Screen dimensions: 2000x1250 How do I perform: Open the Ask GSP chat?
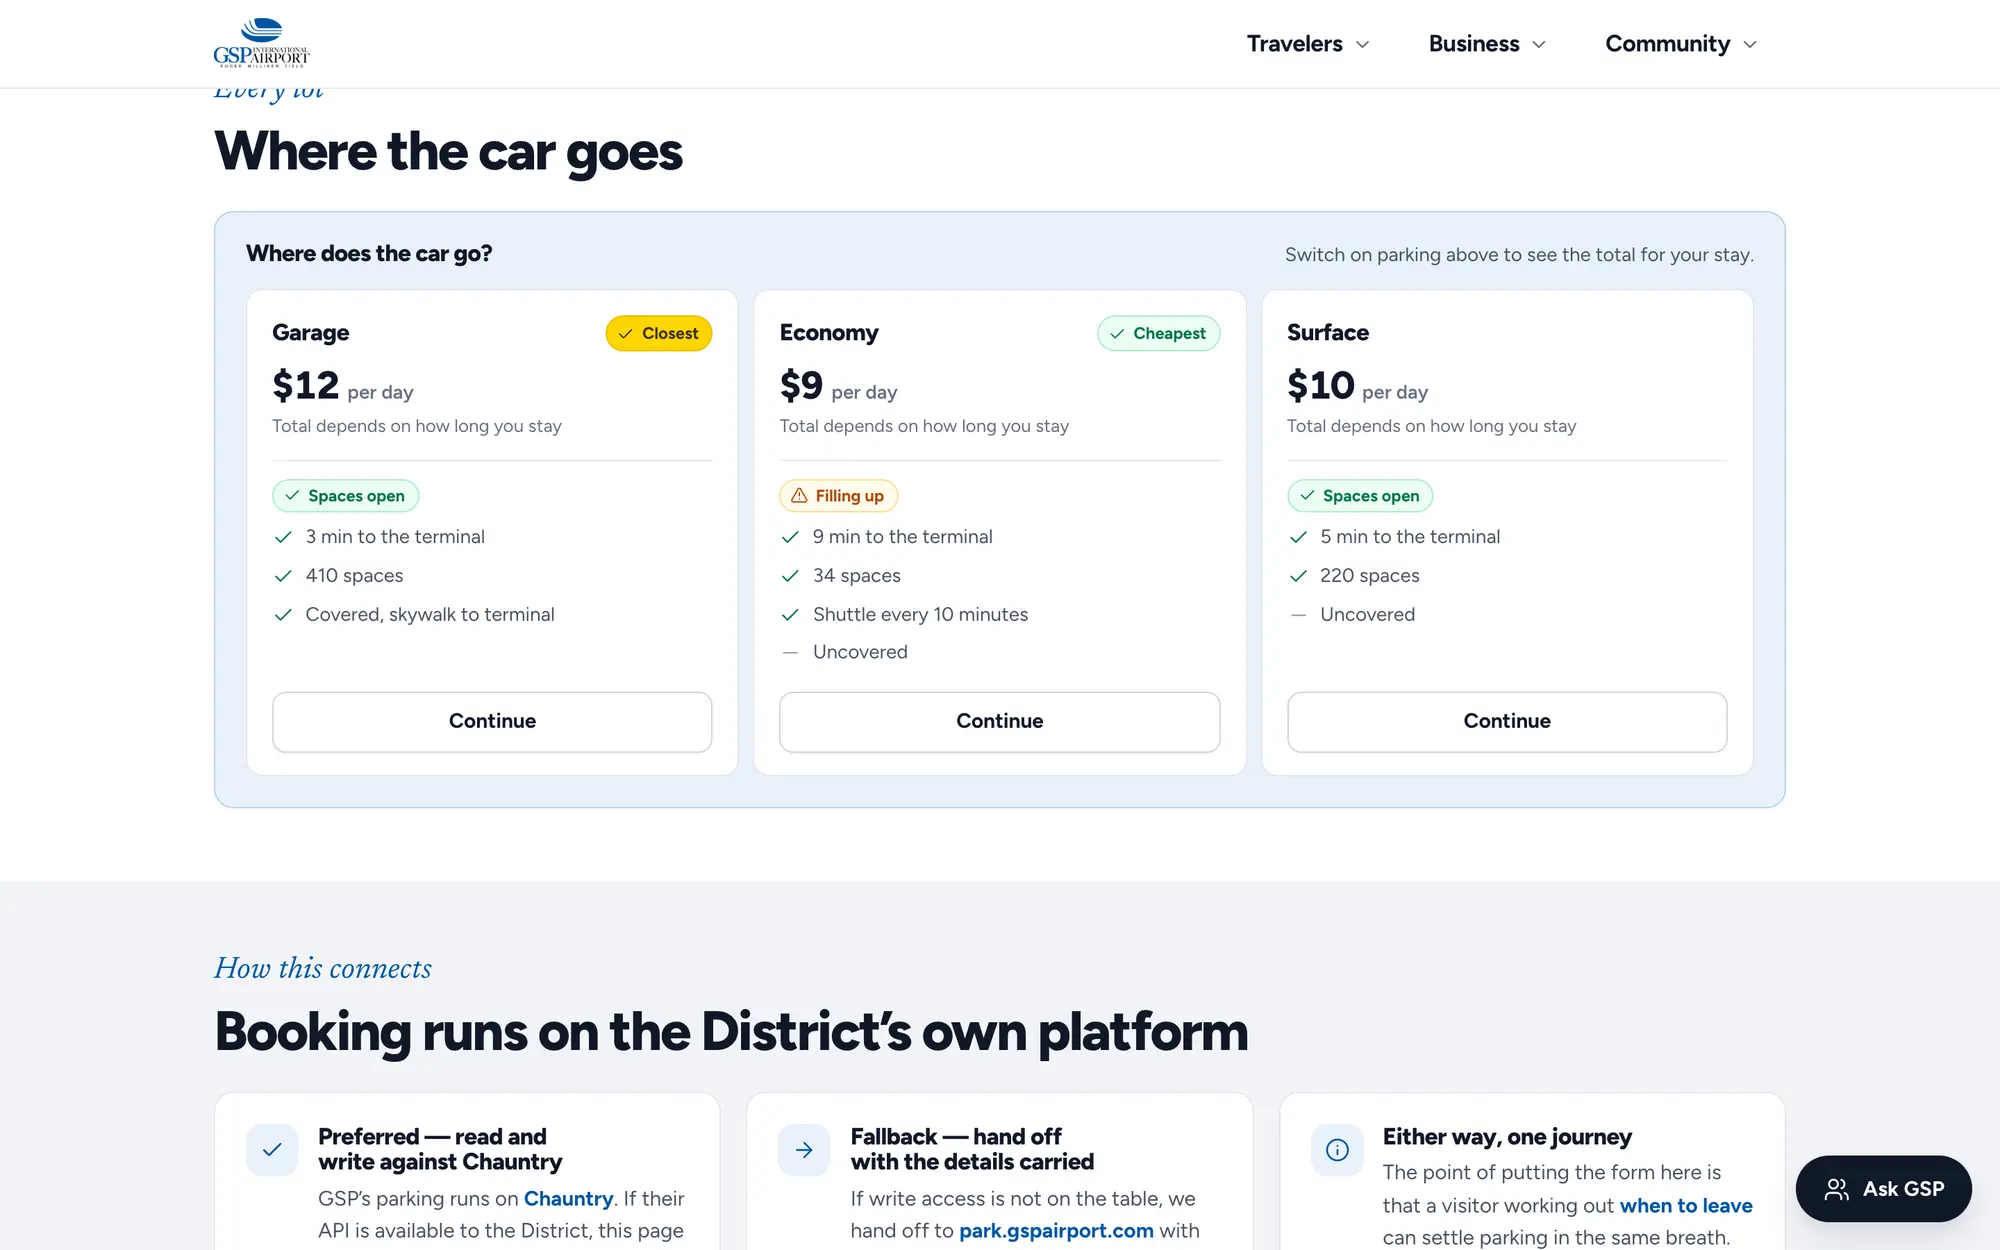point(1884,1189)
